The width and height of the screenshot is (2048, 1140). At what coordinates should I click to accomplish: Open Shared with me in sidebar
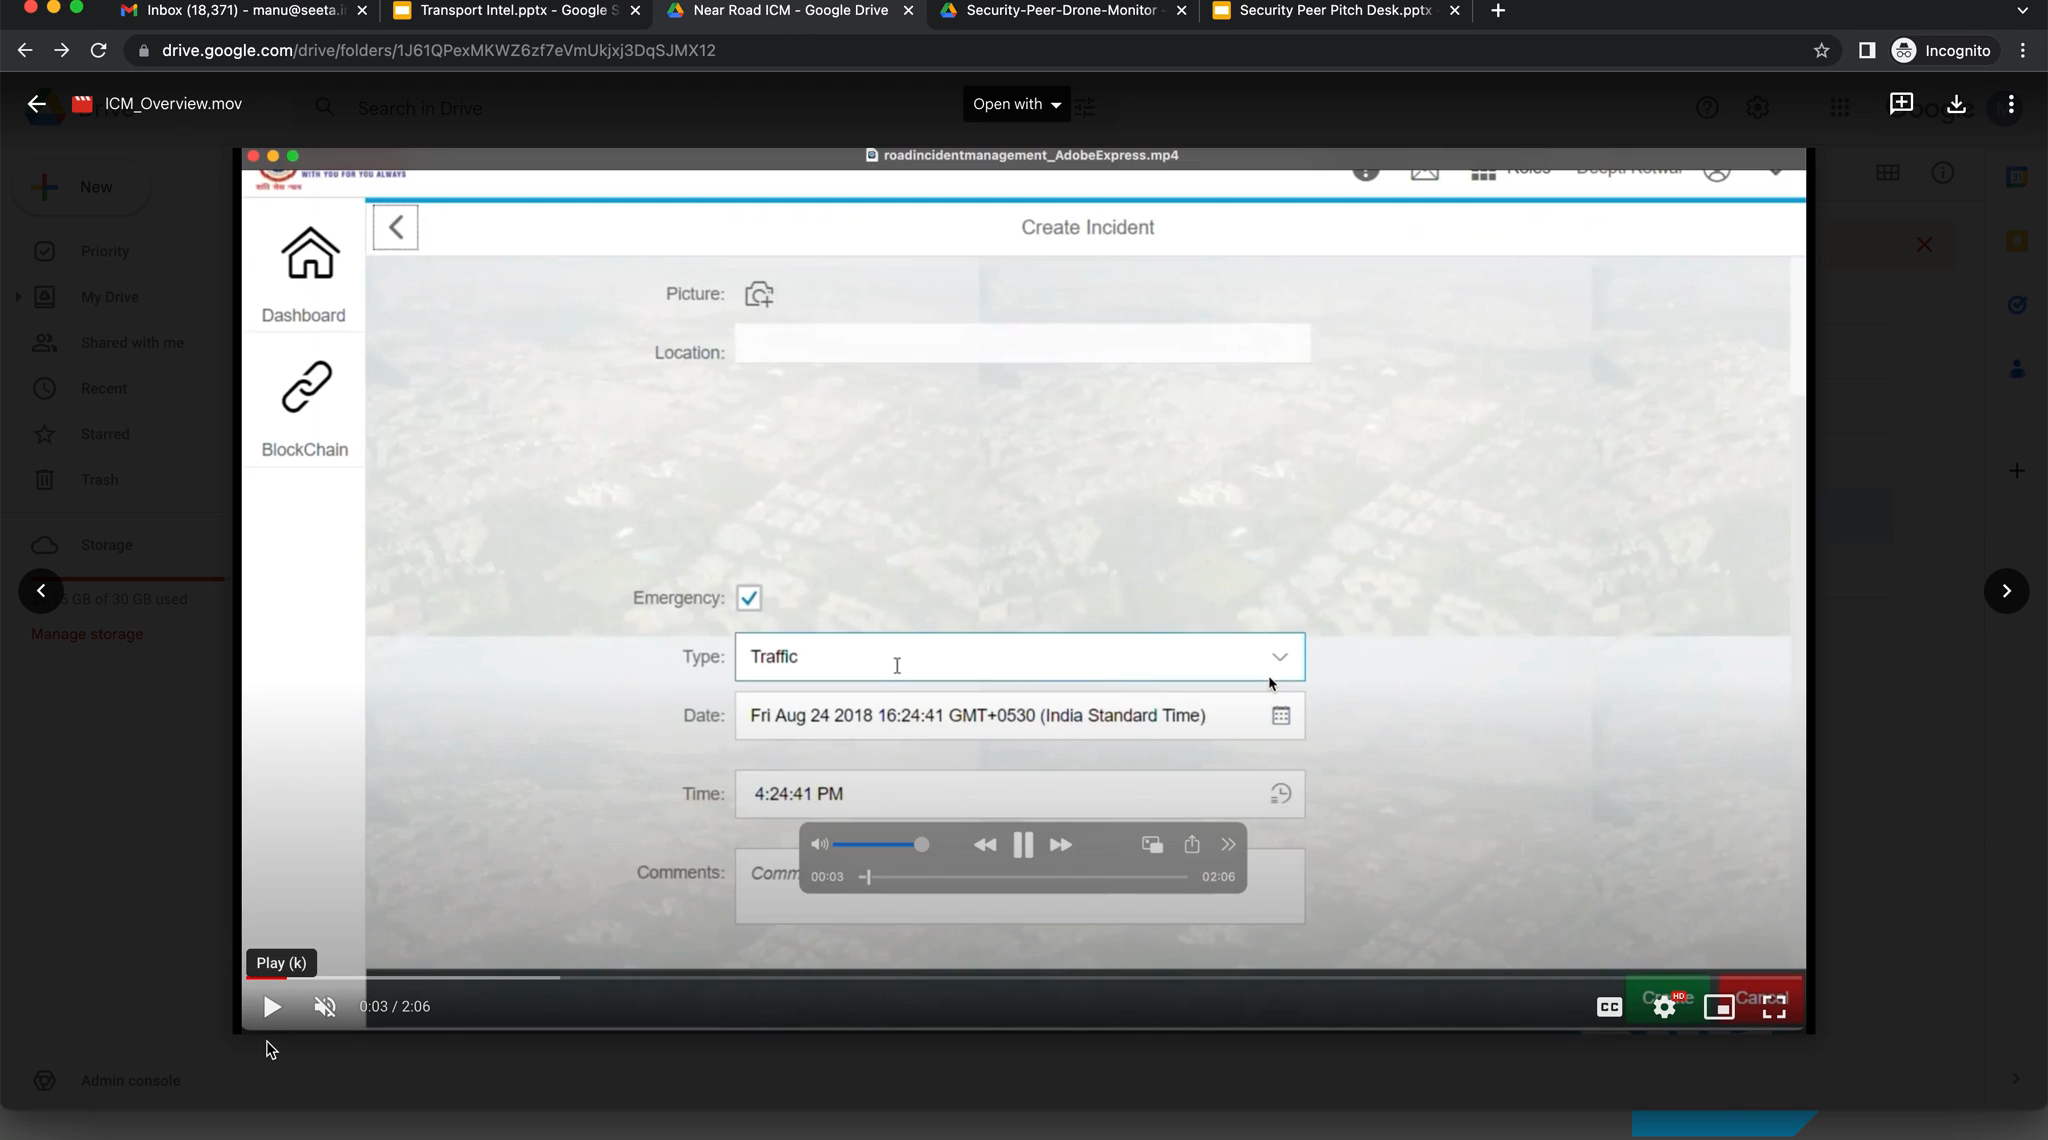(x=132, y=343)
